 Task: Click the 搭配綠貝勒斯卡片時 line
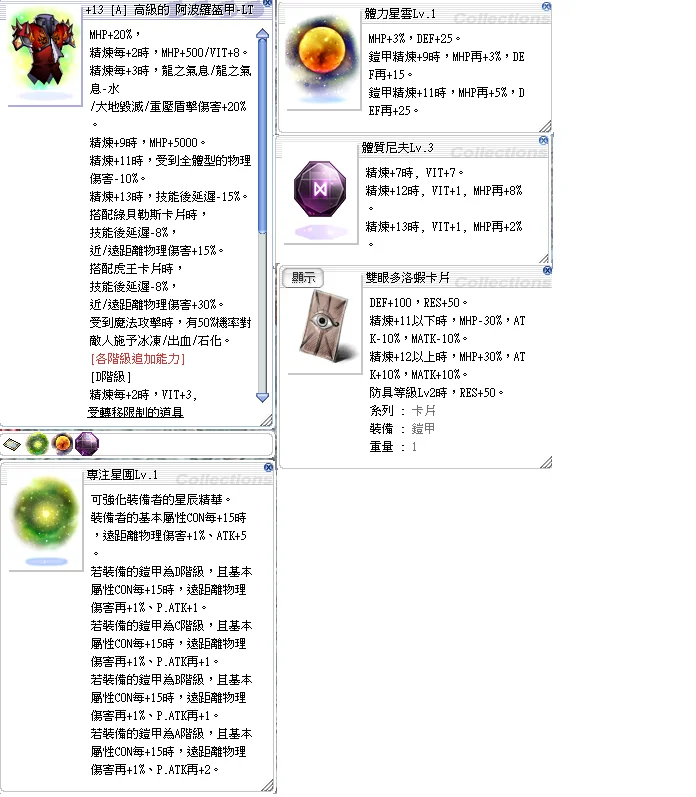coord(148,214)
